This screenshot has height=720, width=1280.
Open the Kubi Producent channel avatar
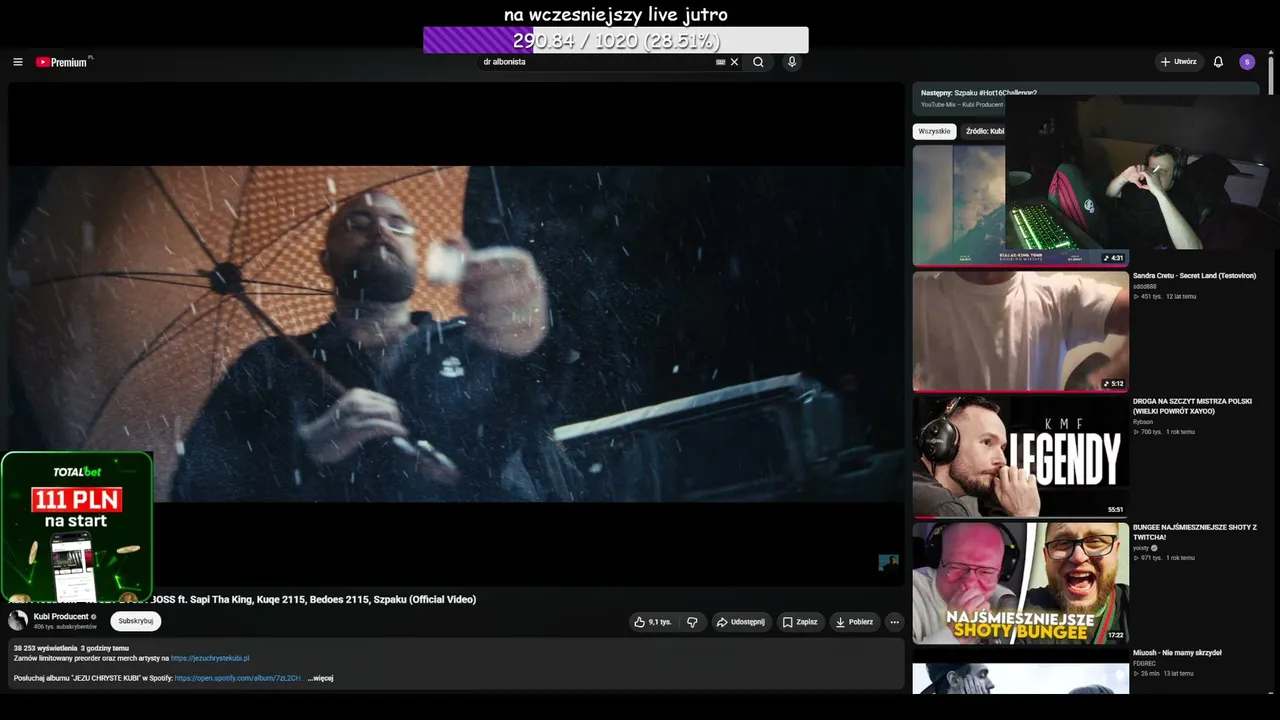pos(18,620)
